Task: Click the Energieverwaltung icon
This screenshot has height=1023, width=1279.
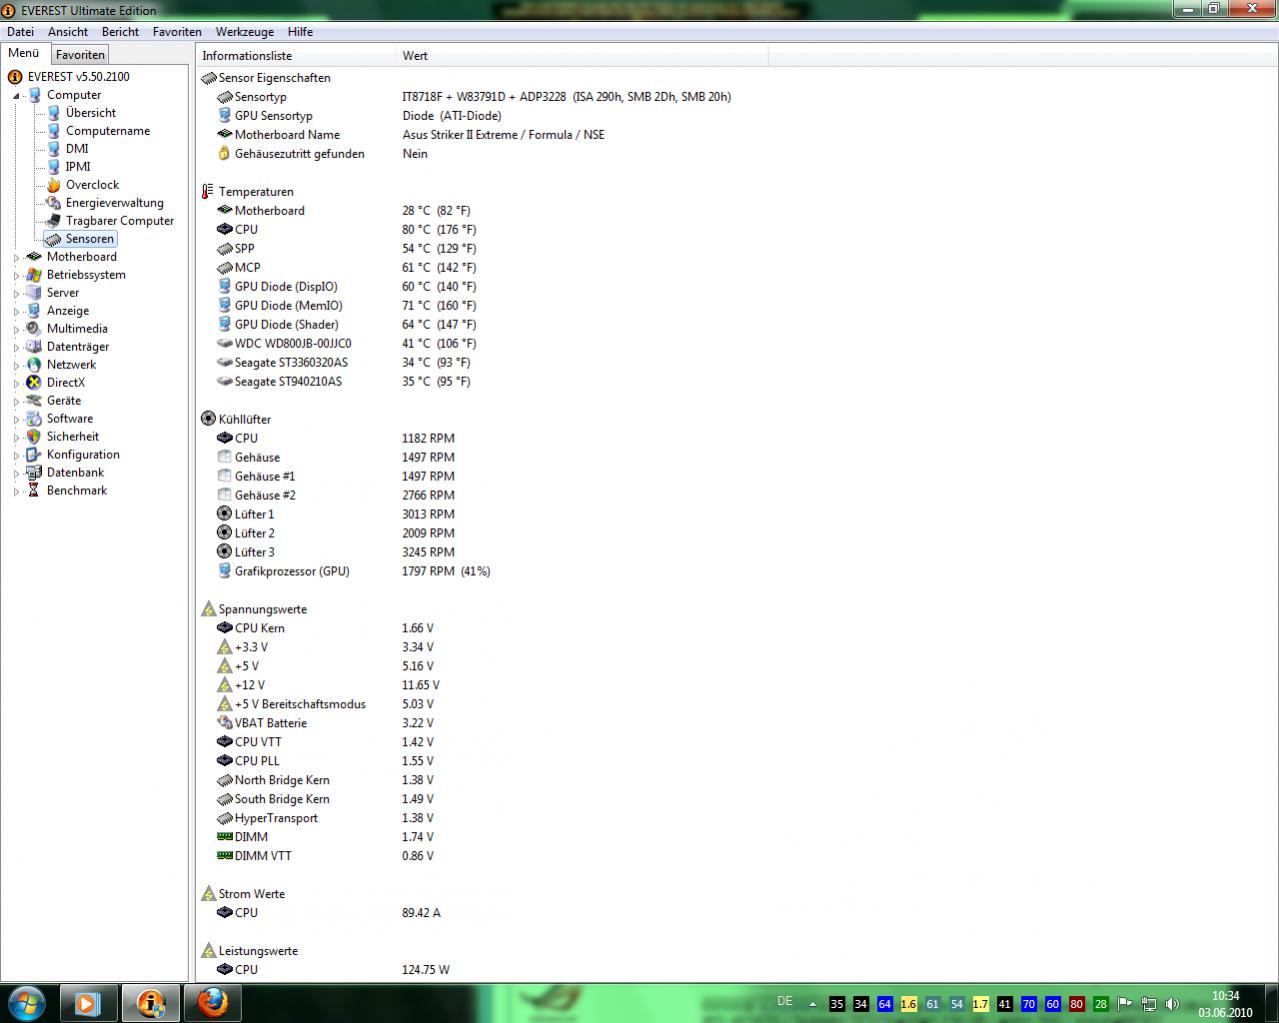Action: point(54,203)
